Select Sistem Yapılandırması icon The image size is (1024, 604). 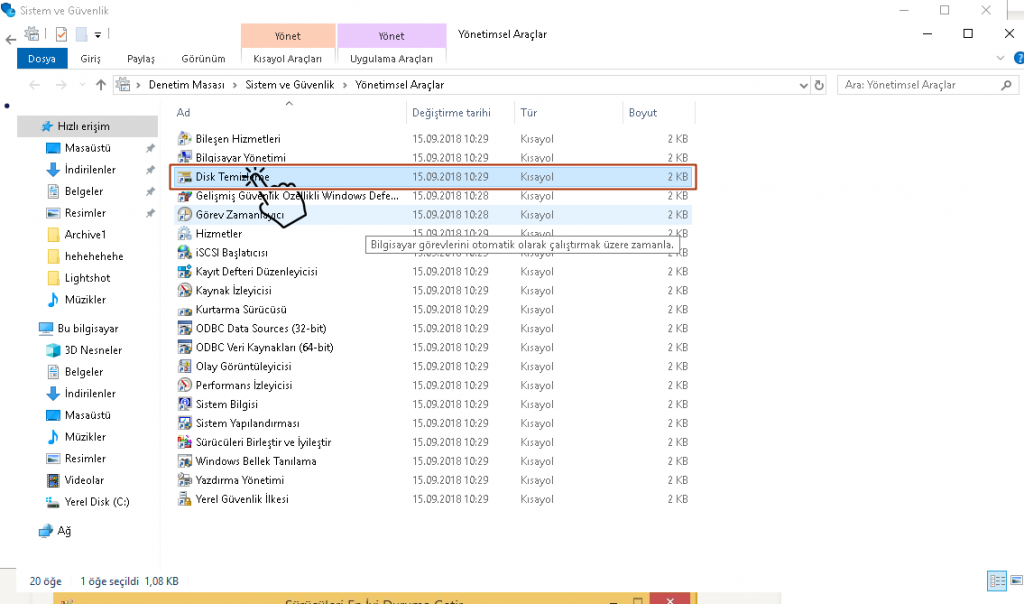point(185,422)
